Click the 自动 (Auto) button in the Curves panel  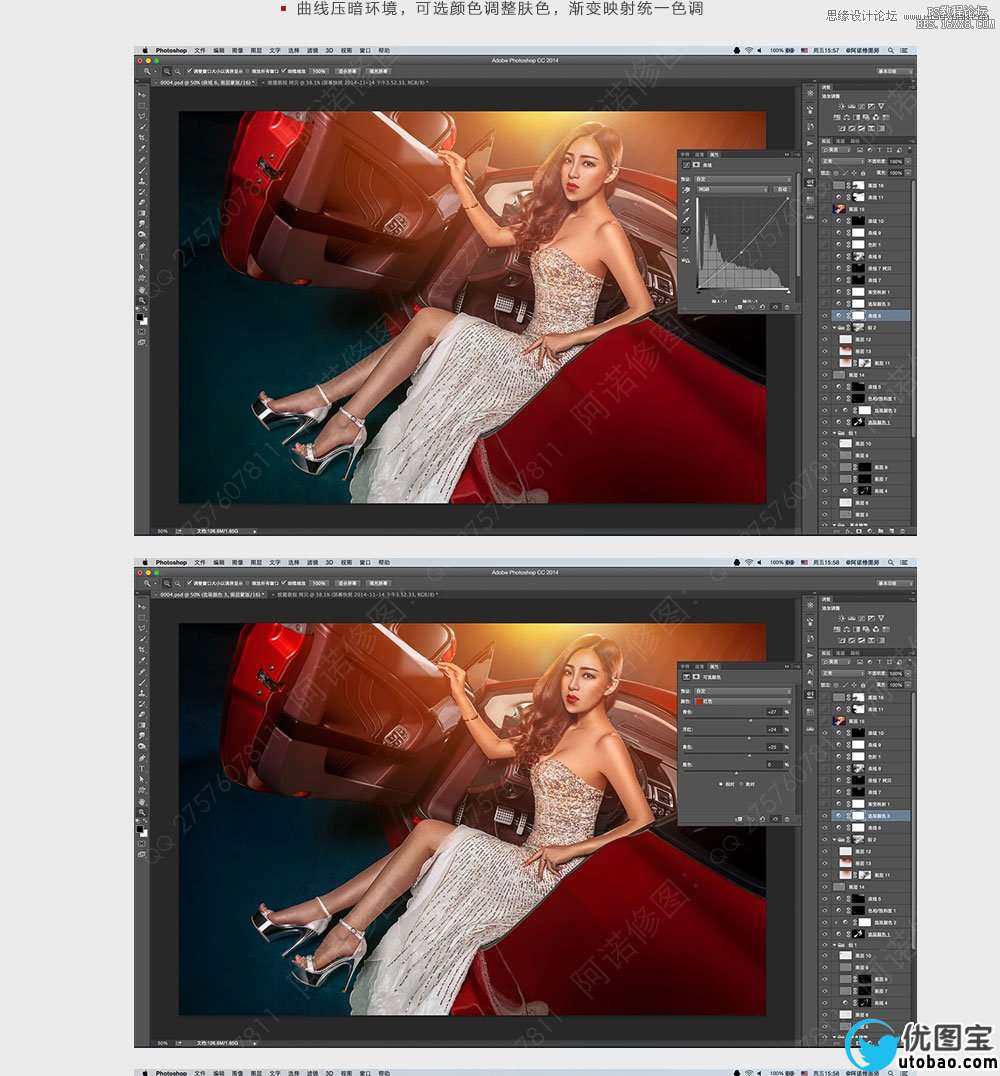[x=782, y=189]
